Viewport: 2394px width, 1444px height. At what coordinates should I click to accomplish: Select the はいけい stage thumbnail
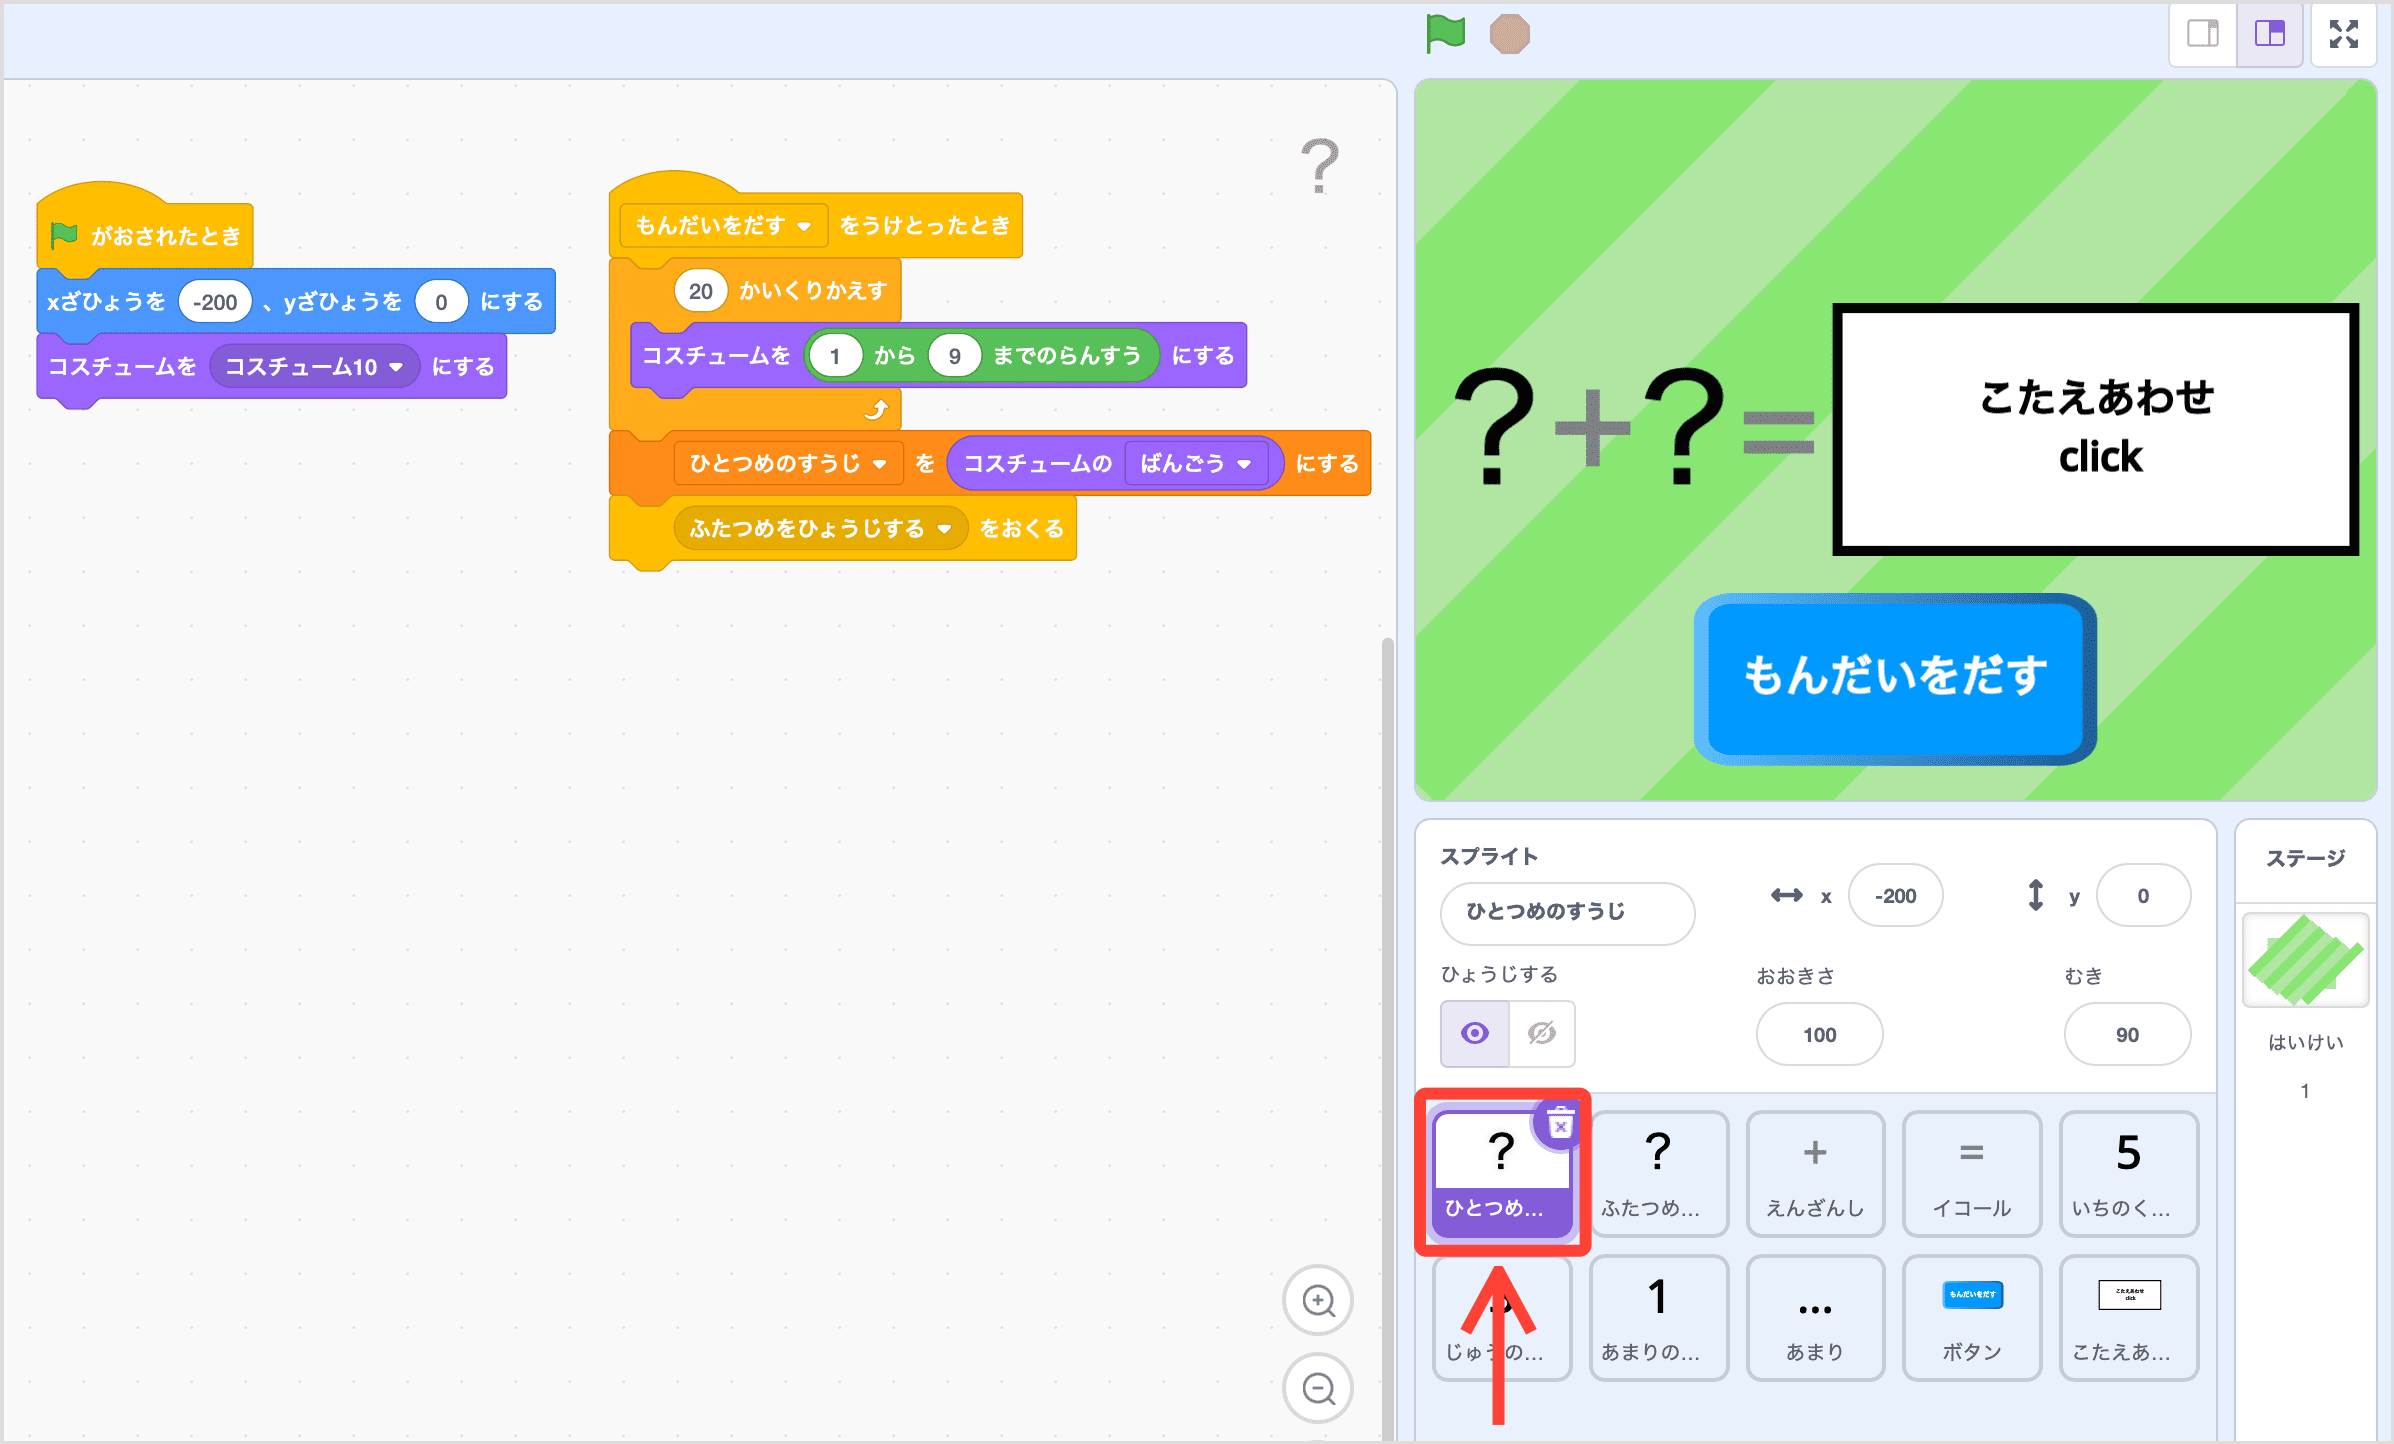(2304, 960)
